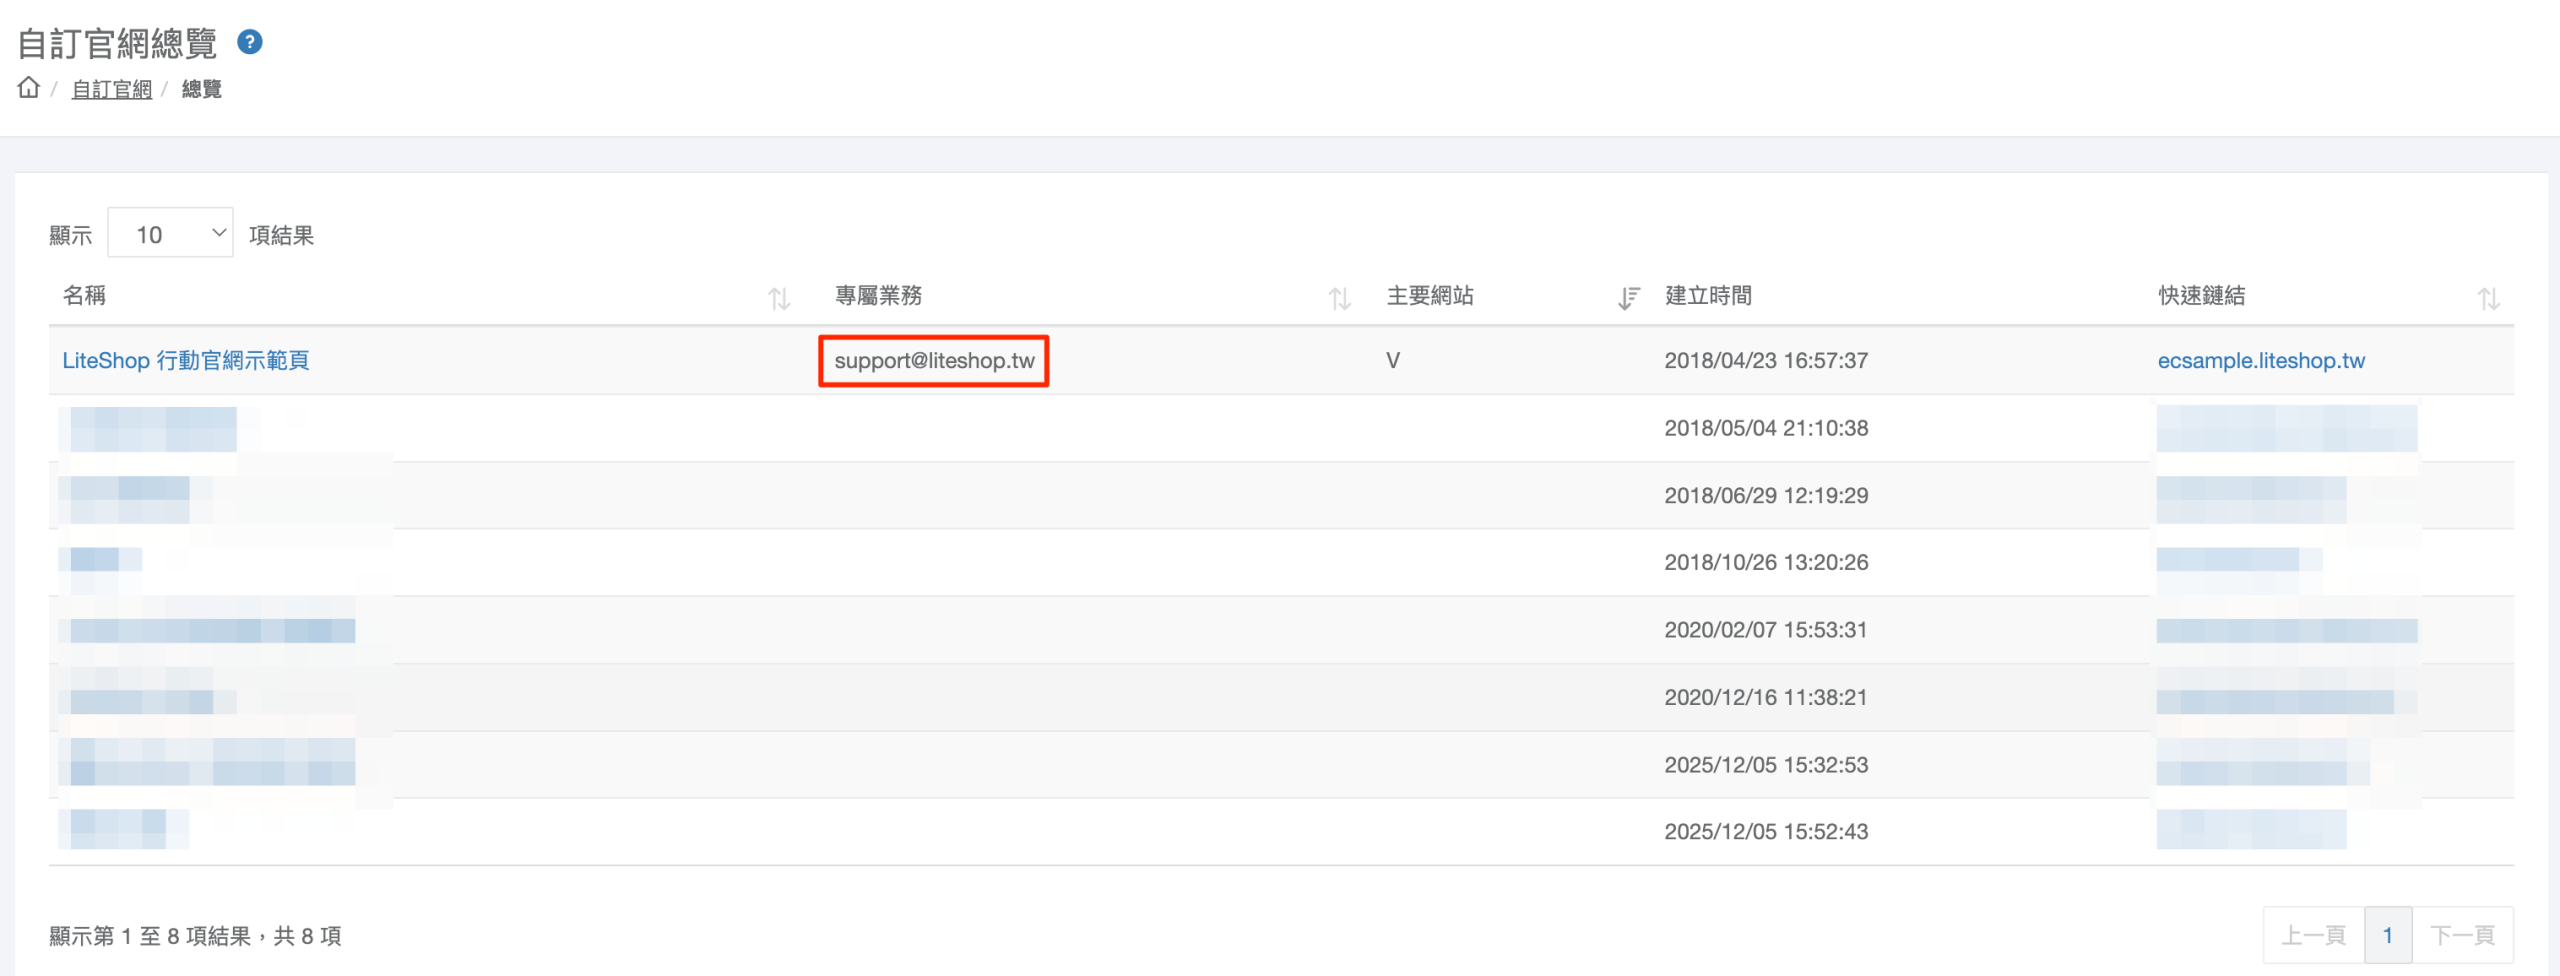The image size is (2560, 976).
Task: Sort by 主要網站 column sort icon
Action: (x=1628, y=298)
